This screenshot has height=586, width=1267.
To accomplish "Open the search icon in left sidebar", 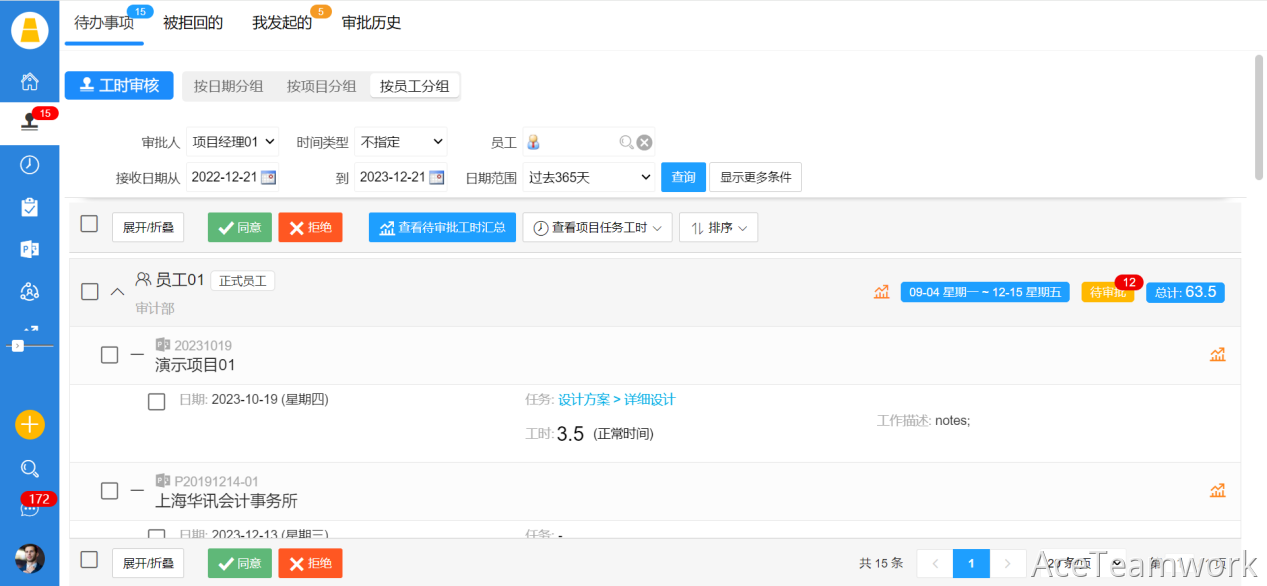I will pyautogui.click(x=30, y=468).
